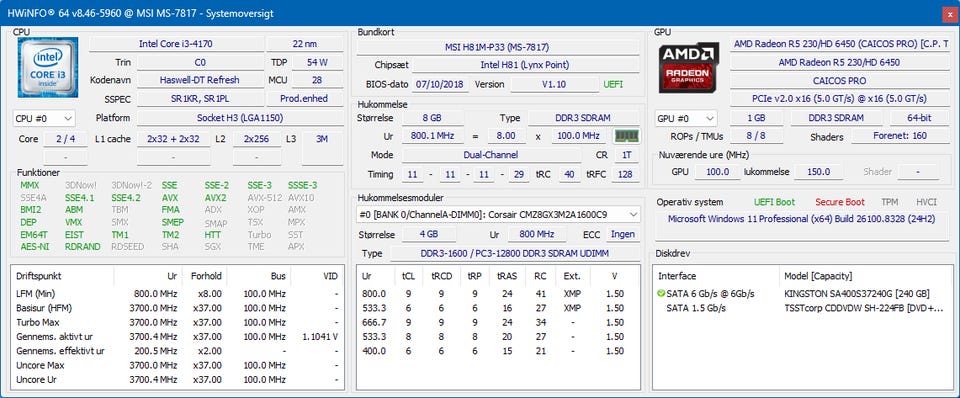This screenshot has height=398, width=960.
Task: Click the TPM label
Action: coord(890,201)
